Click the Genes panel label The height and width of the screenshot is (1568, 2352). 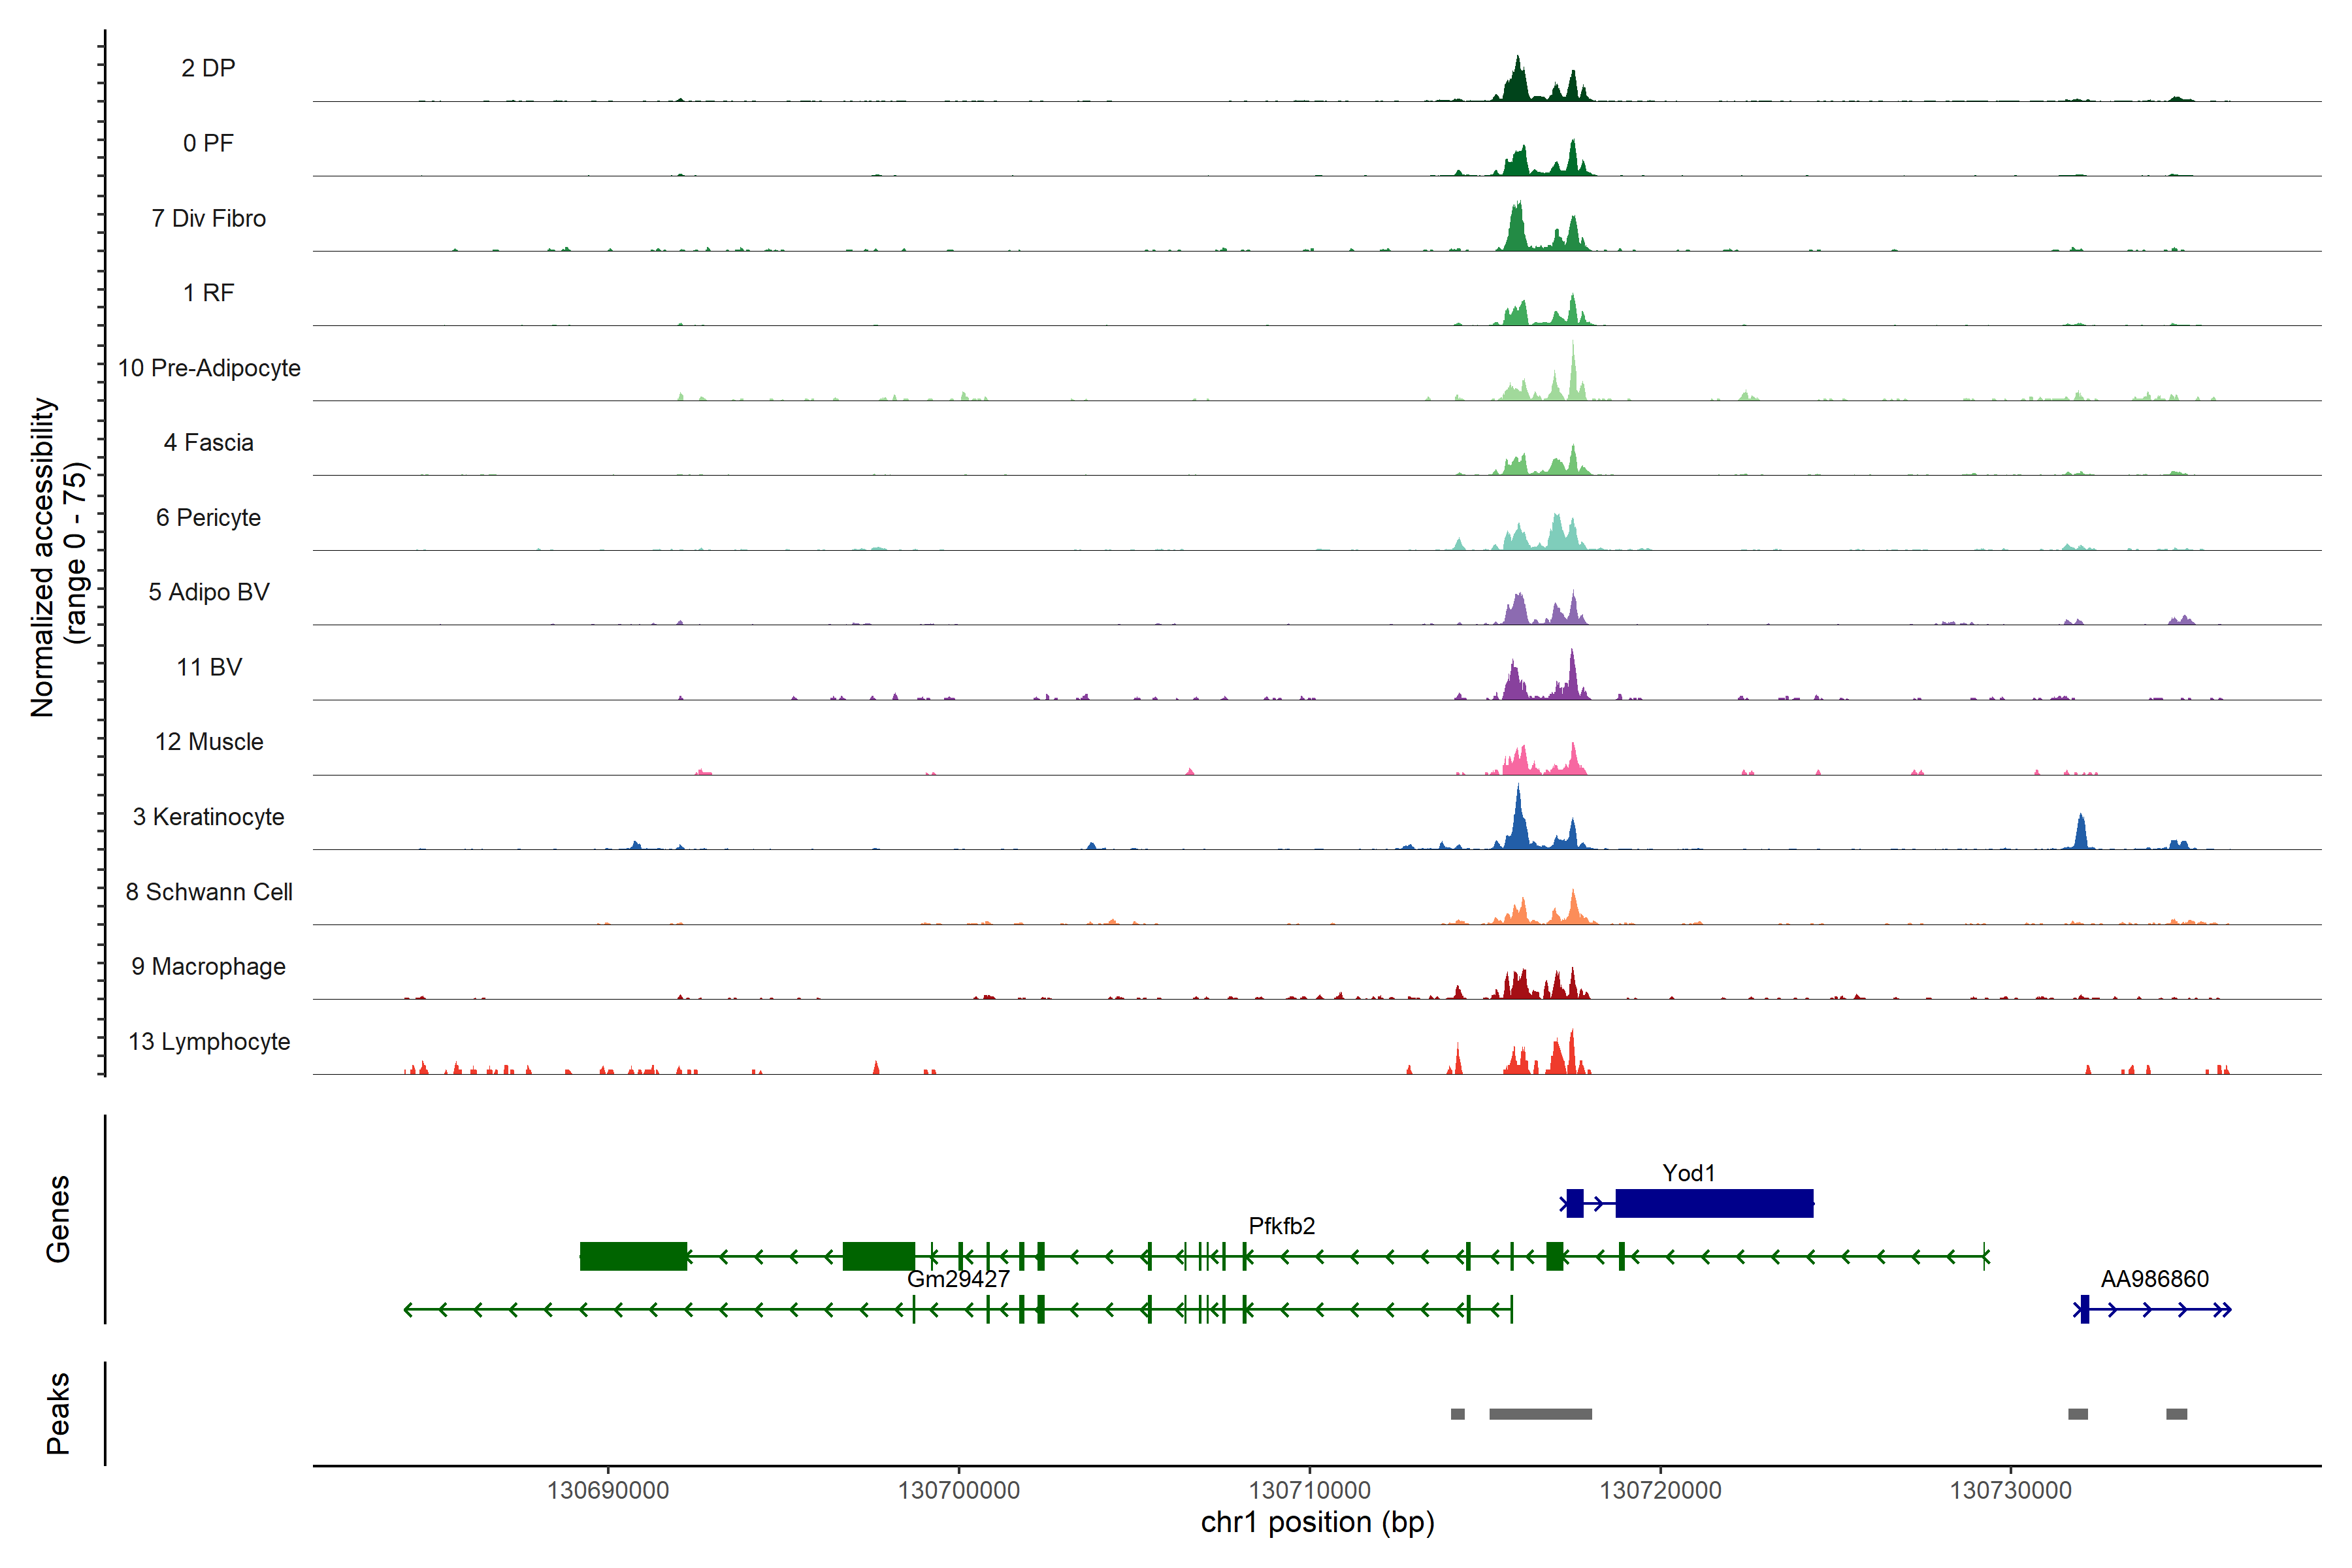(58, 1219)
